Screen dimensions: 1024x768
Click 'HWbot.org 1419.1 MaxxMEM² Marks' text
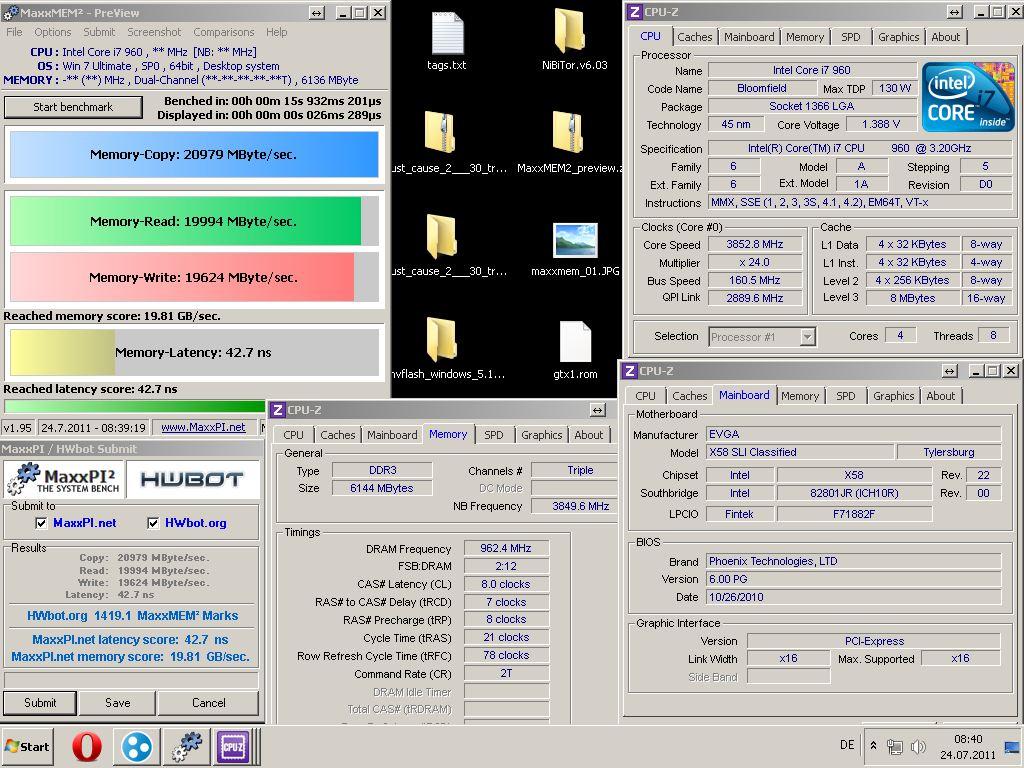[x=133, y=616]
